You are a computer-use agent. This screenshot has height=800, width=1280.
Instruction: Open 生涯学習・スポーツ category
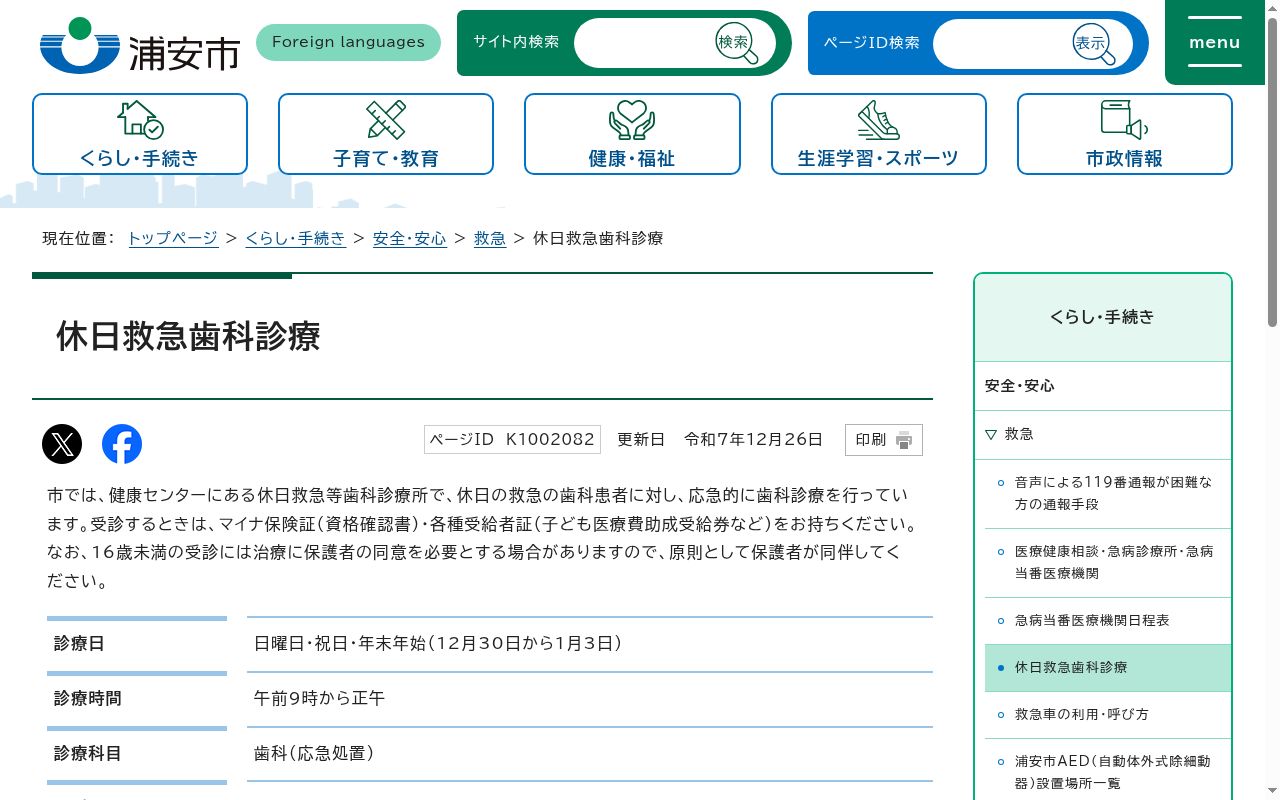click(879, 134)
